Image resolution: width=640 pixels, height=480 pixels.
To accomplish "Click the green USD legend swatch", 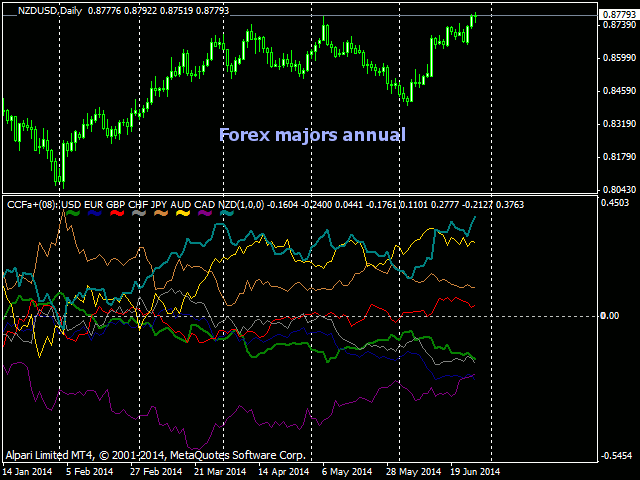I will tap(73, 213).
